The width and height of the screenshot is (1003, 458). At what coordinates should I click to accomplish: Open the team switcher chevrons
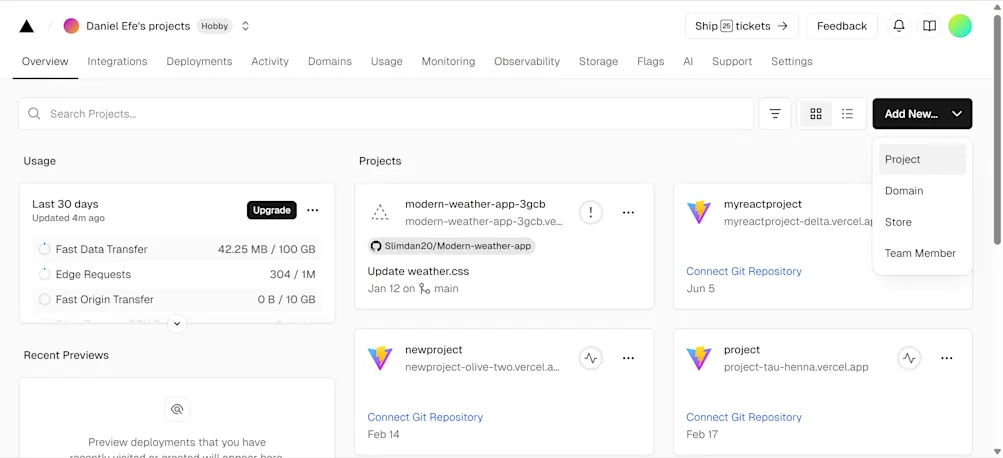pyautogui.click(x=245, y=26)
